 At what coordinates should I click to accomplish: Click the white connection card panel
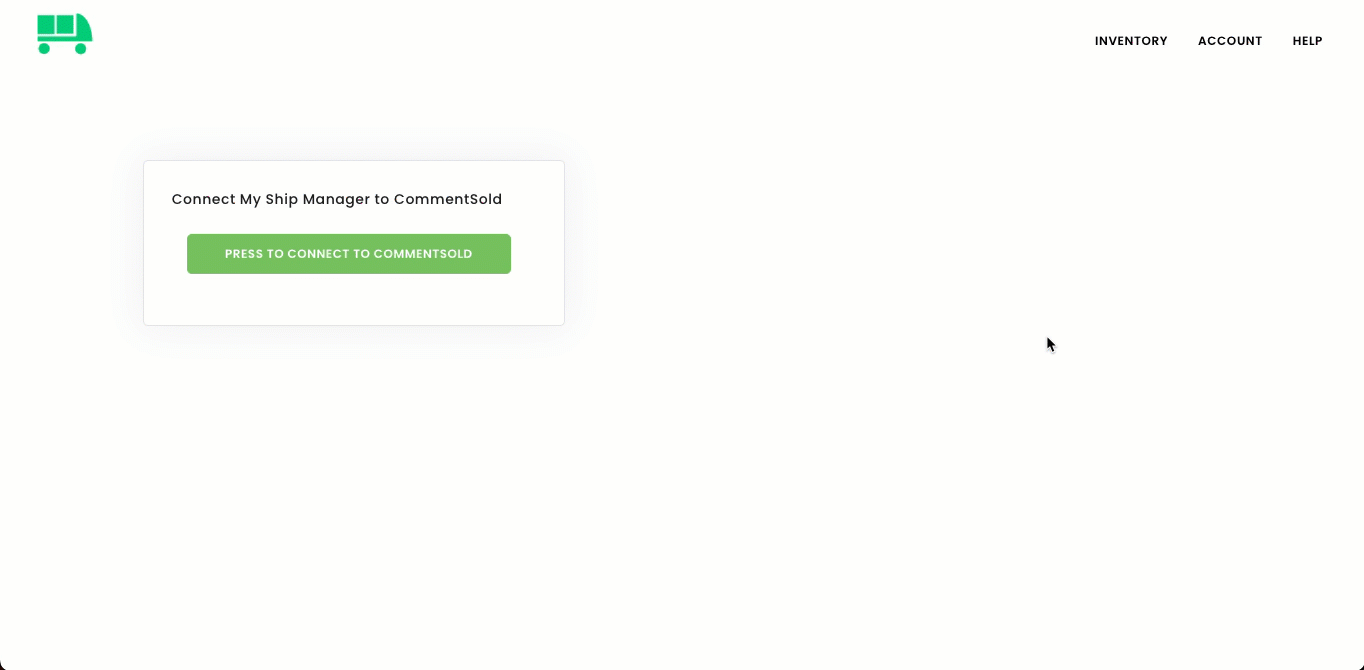354,243
